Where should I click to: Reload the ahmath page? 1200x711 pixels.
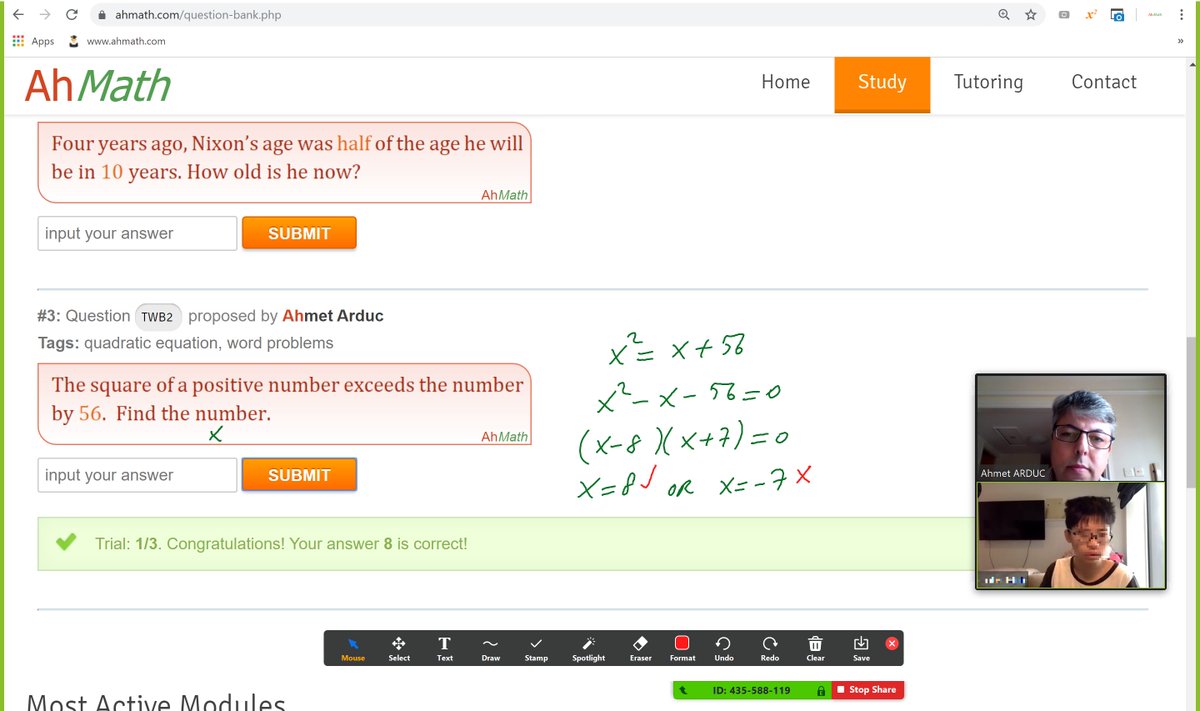click(x=72, y=15)
